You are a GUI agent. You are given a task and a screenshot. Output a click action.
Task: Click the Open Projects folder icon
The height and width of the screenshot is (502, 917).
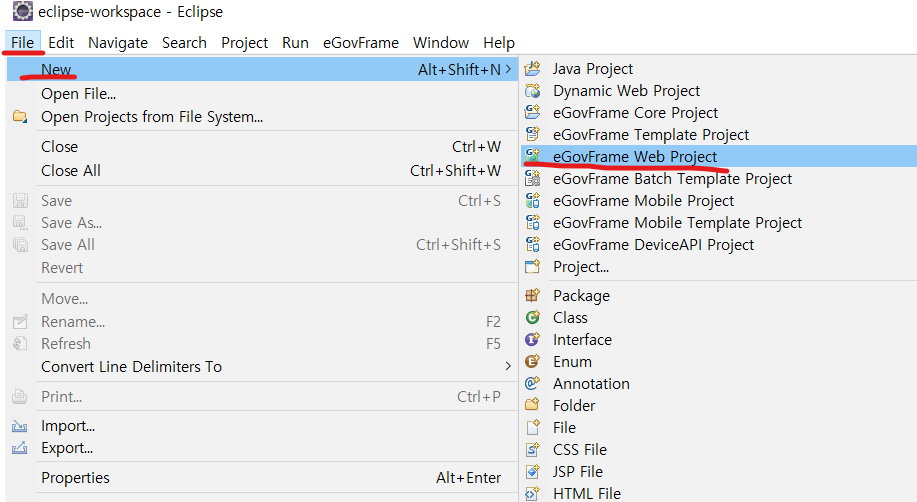[20, 116]
